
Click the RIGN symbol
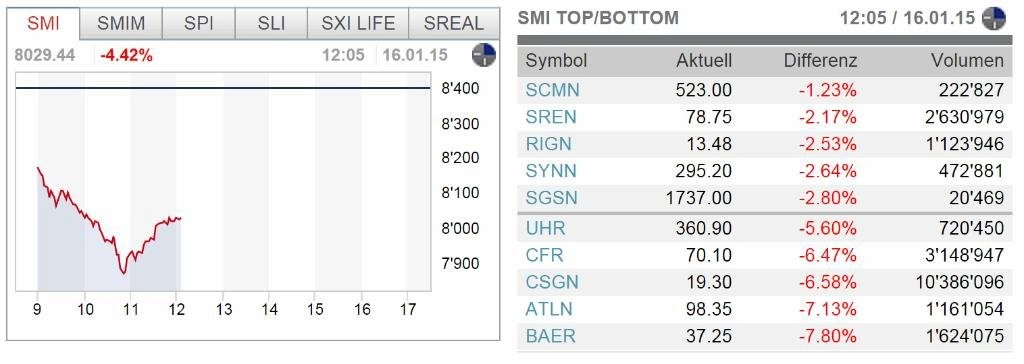(549, 144)
